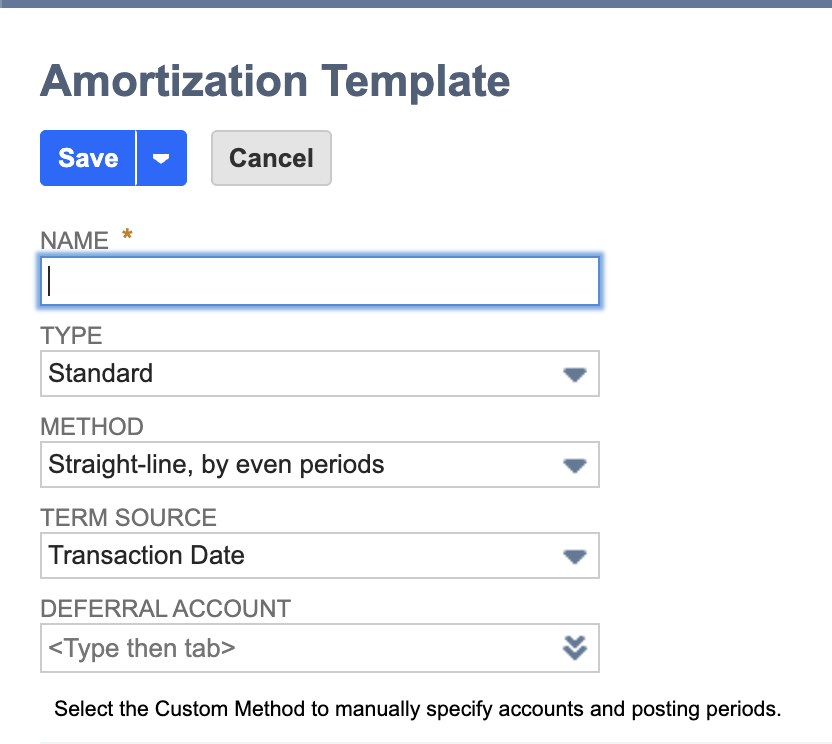Screen dimensions: 832x744
Task: Click the Amortization Template page heading
Action: (275, 81)
